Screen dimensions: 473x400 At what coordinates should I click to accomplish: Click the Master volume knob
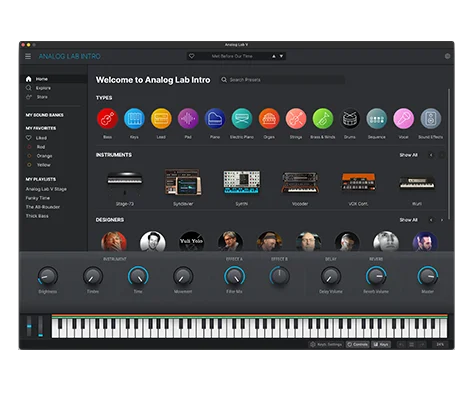coord(428,276)
